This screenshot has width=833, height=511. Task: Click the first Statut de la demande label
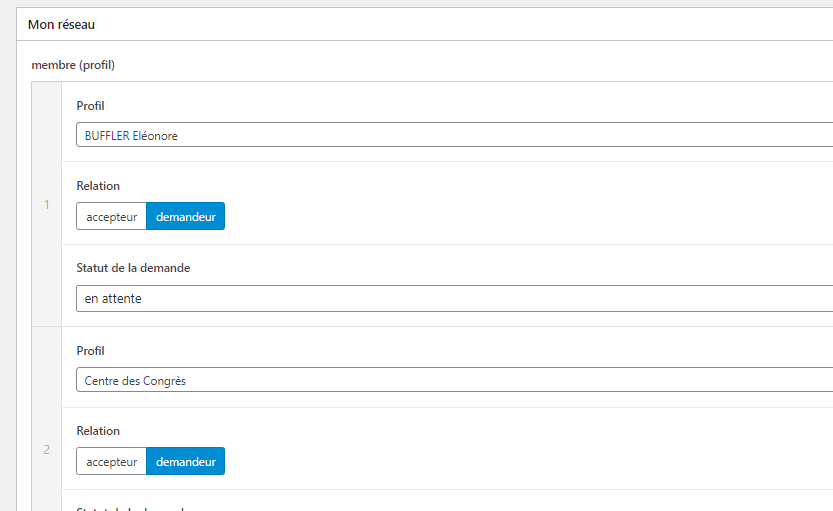(x=133, y=268)
